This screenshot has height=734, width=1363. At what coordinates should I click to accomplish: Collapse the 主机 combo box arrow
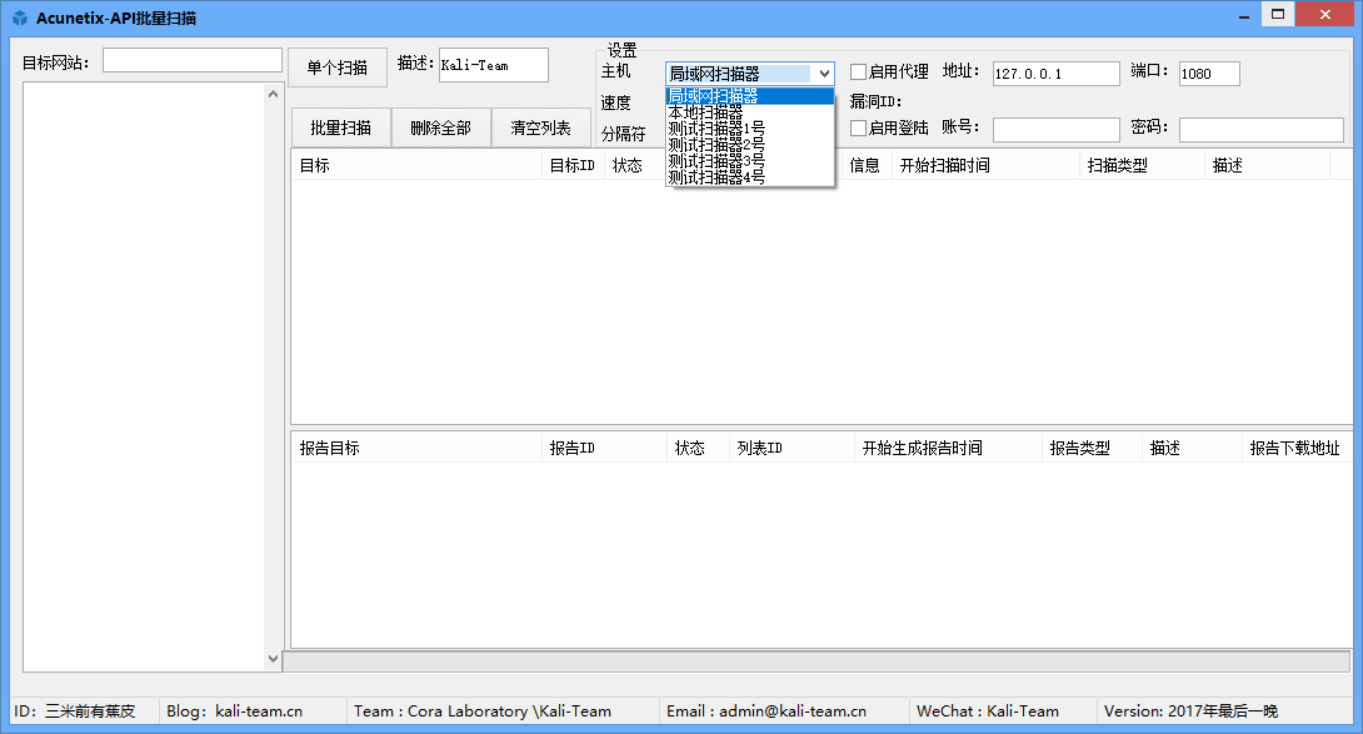tap(824, 73)
